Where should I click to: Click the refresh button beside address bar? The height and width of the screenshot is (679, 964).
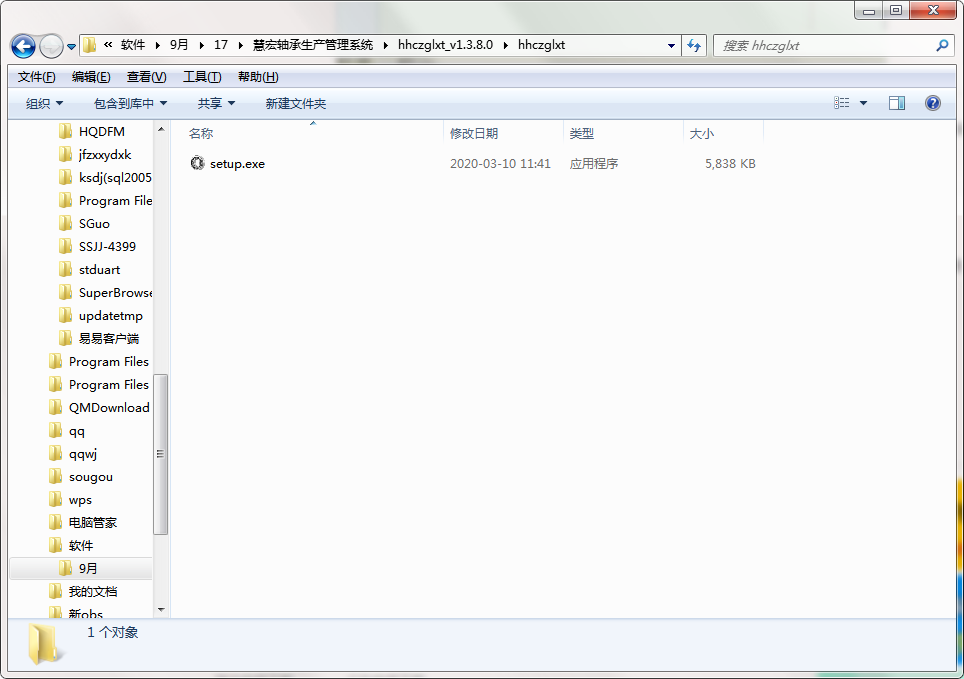coord(694,46)
